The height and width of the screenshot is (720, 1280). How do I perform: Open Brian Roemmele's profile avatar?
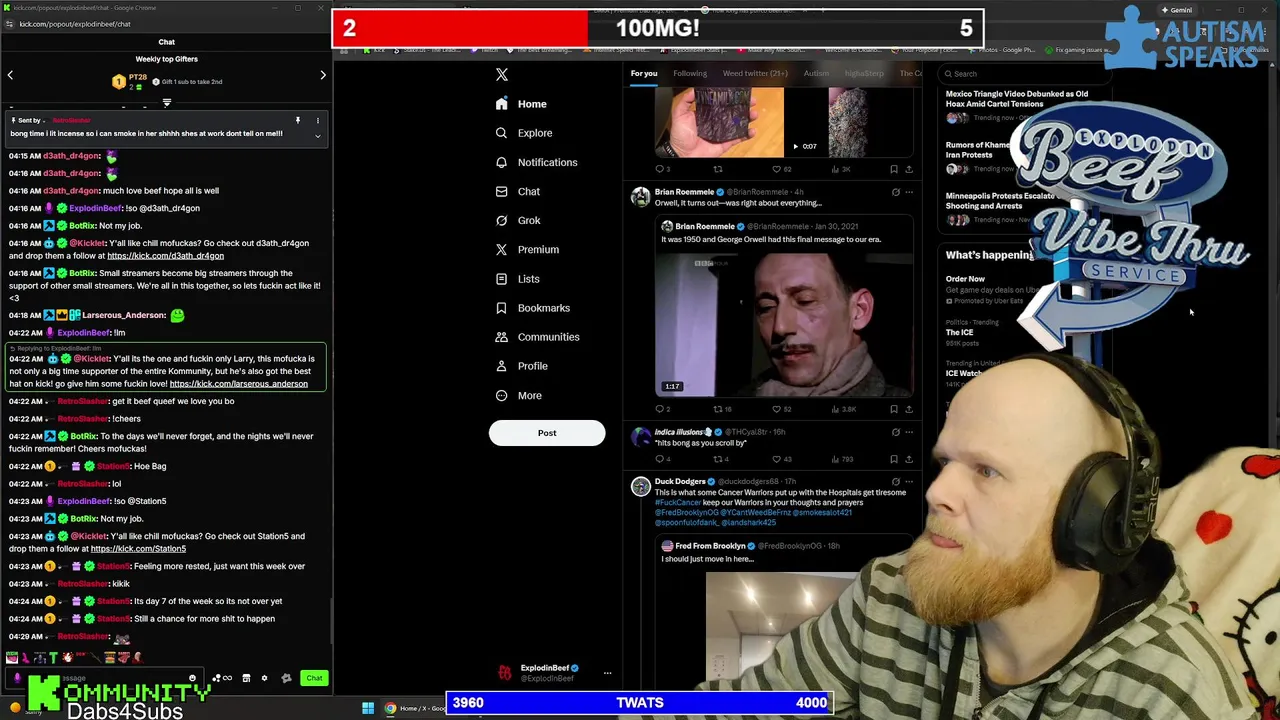640,197
